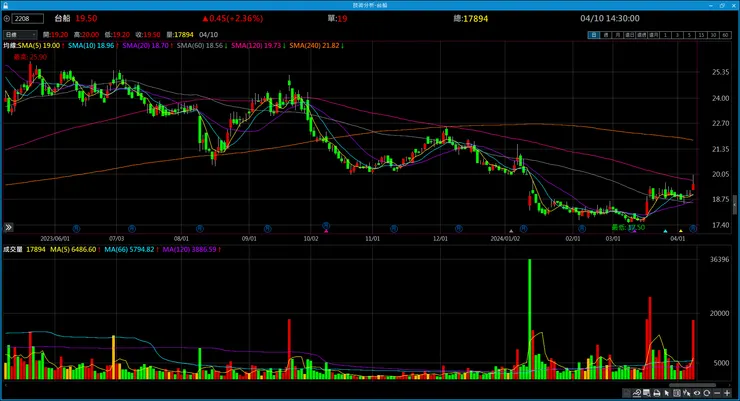Click the SMA(5) 19.00 indicator label

(x=41, y=46)
